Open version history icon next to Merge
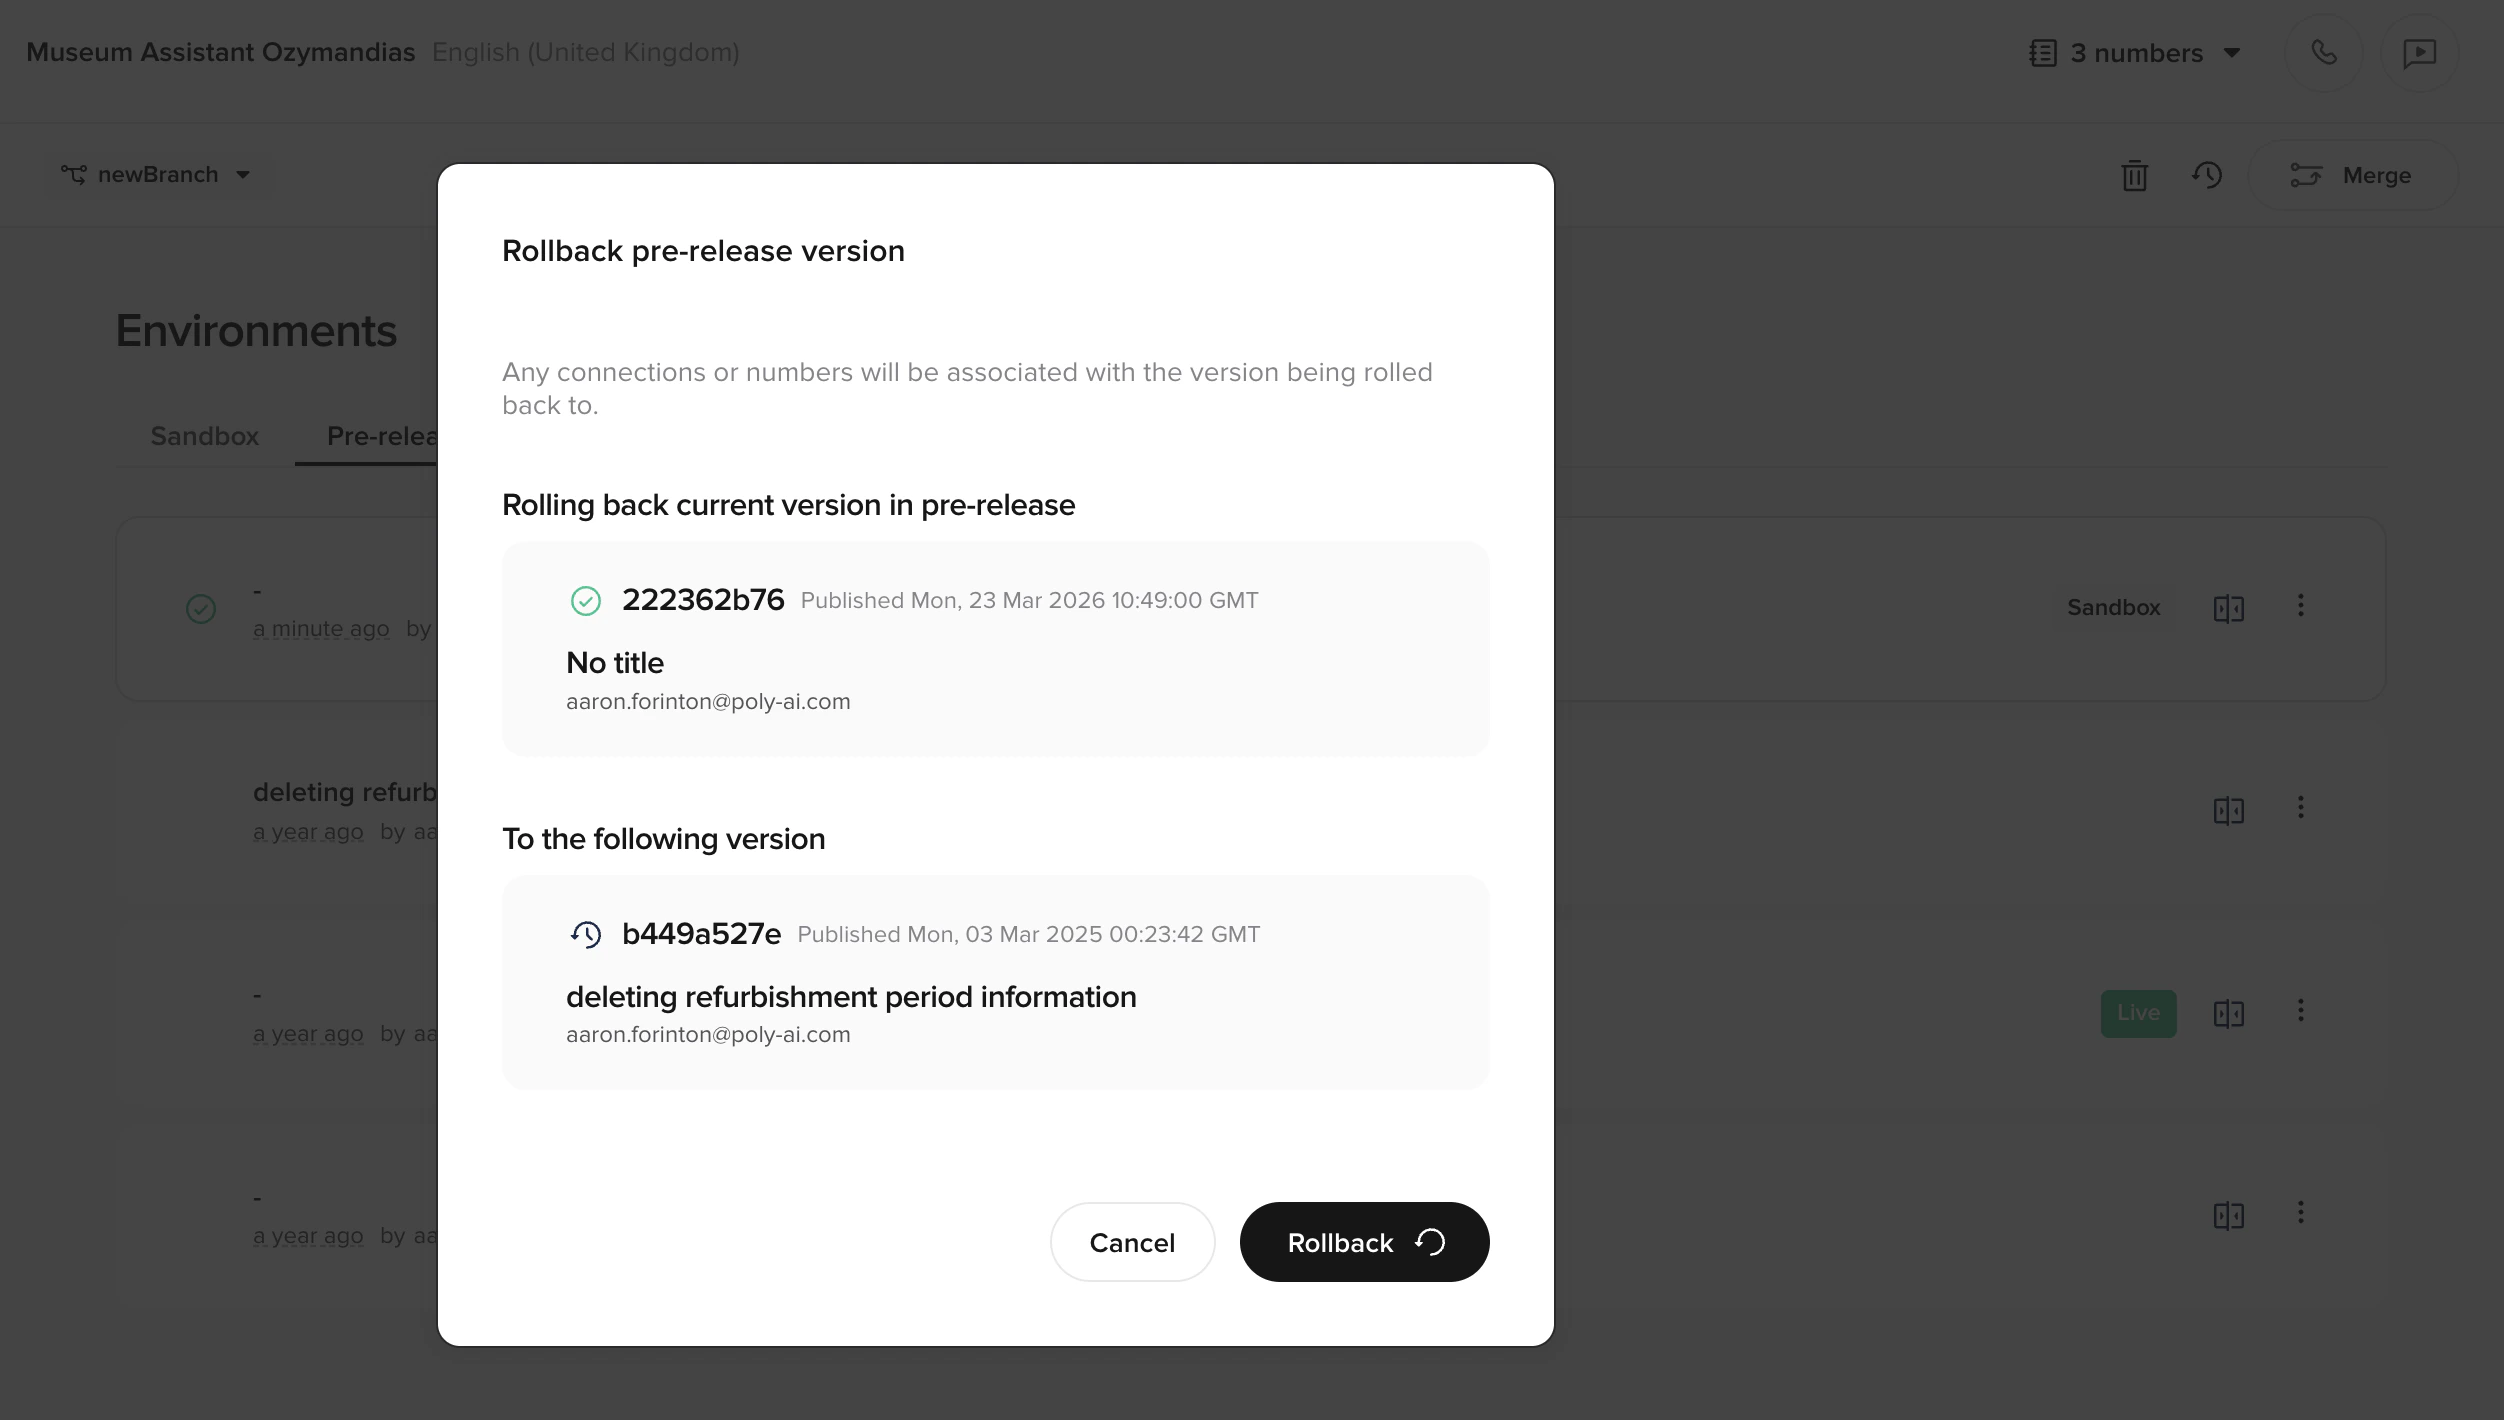The width and height of the screenshot is (2504, 1420). click(x=2208, y=175)
